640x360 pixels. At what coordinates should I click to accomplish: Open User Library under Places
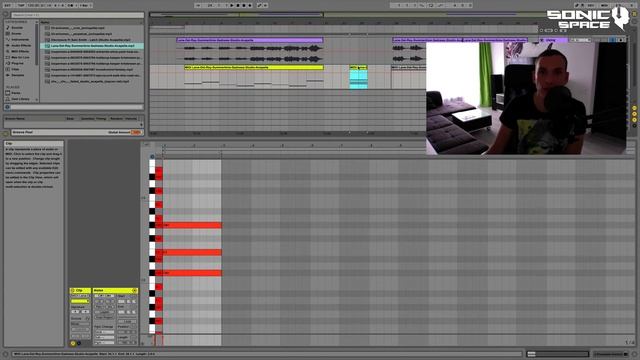point(20,99)
